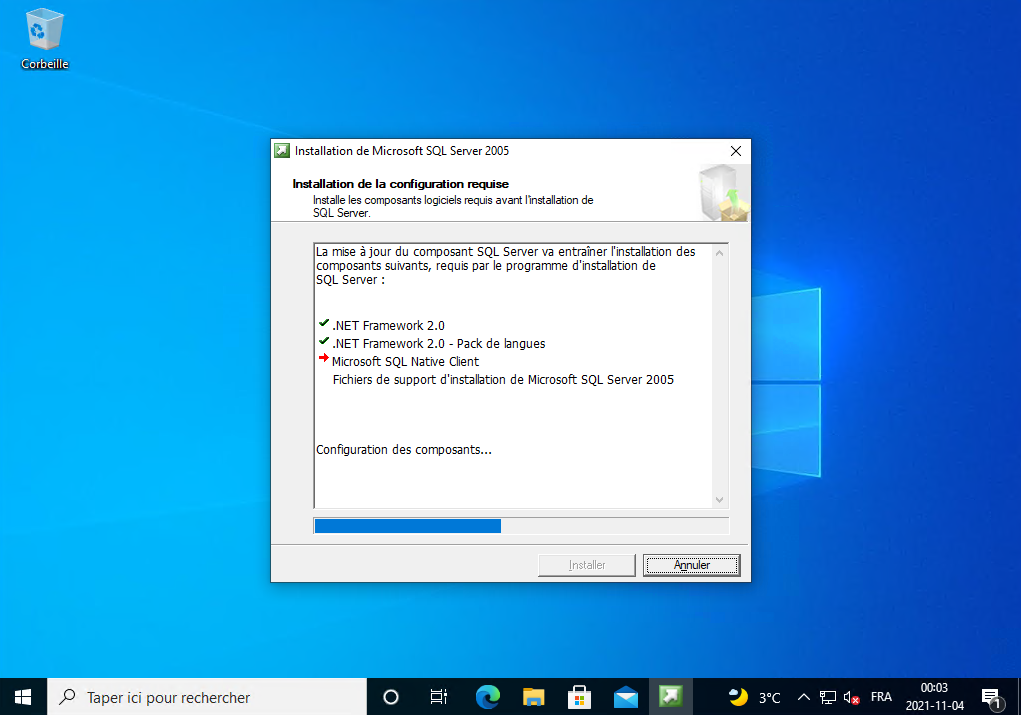Launch Microsoft Edge from the taskbar
Screen dimensions: 1021x715
[x=486, y=697]
